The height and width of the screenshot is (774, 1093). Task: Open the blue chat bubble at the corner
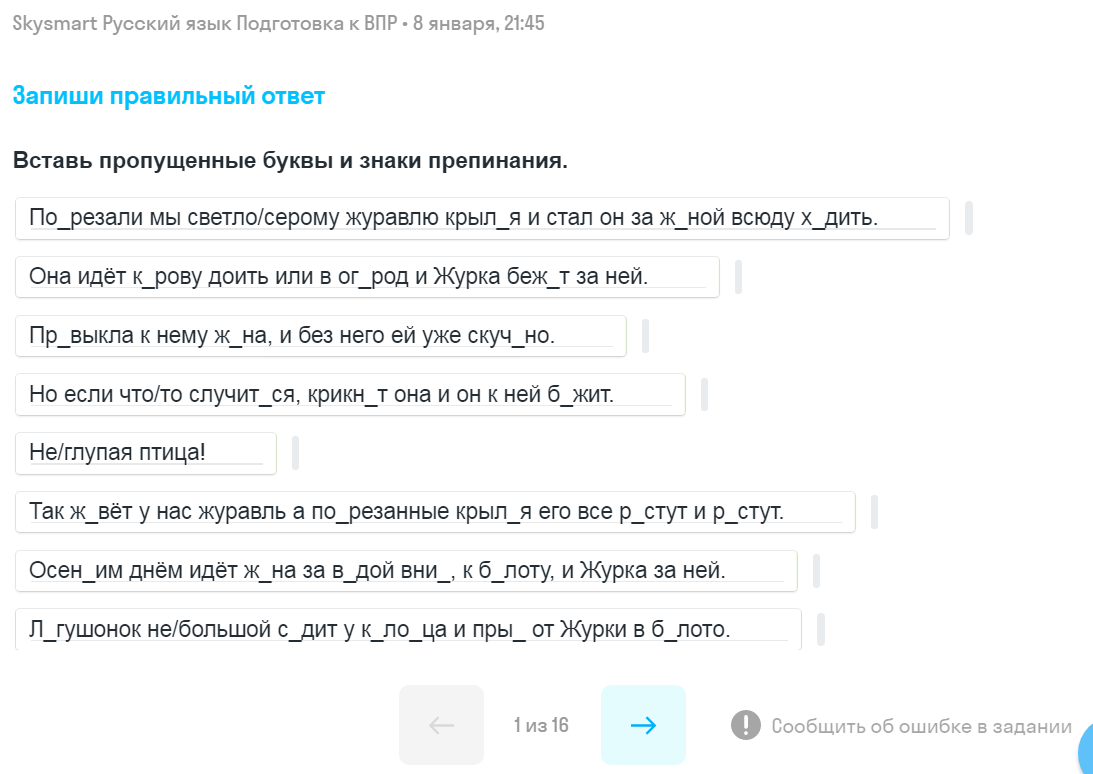(x=1084, y=750)
